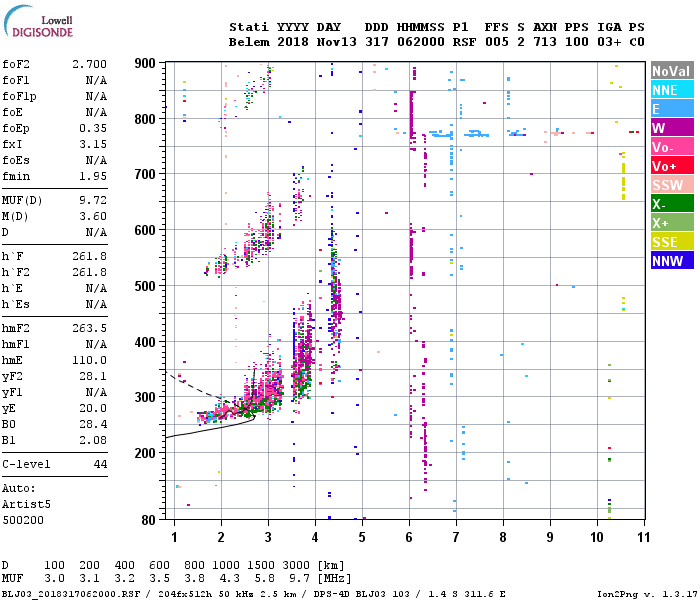The height and width of the screenshot is (600, 700).
Task: Select the X- dark green legend swatch
Action: pyautogui.click(x=672, y=204)
